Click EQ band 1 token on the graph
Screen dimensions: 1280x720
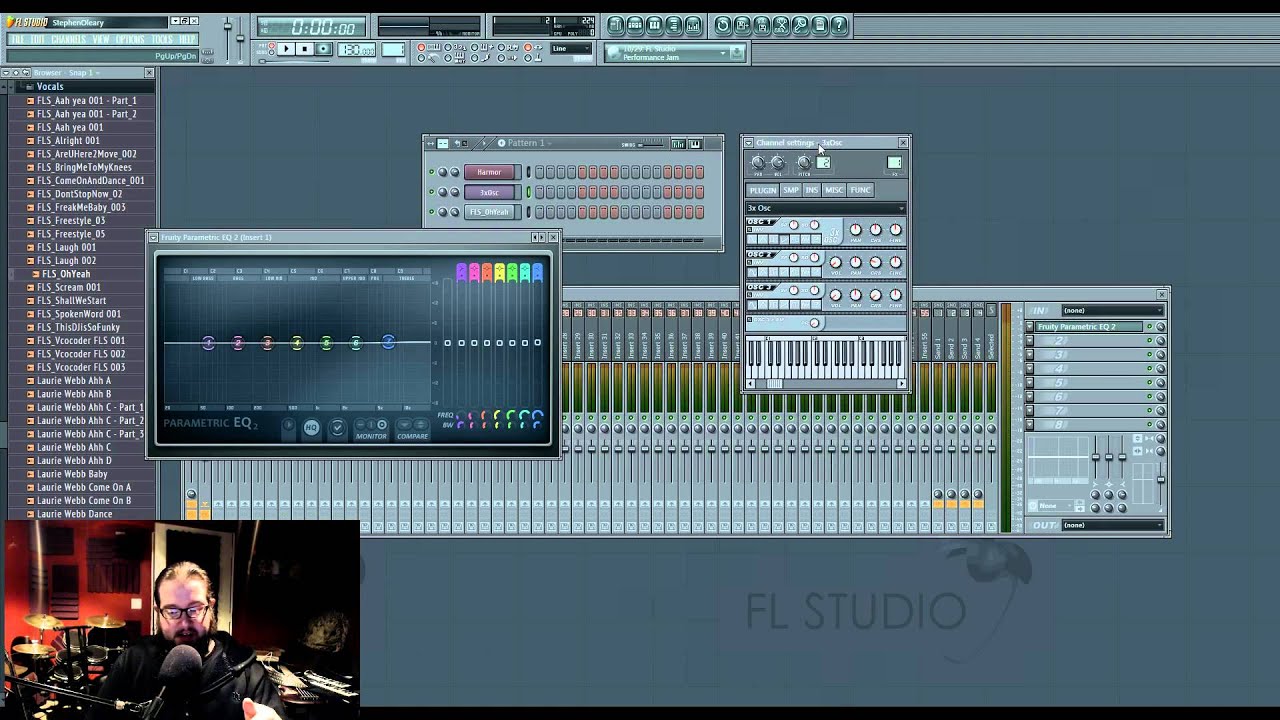(209, 343)
